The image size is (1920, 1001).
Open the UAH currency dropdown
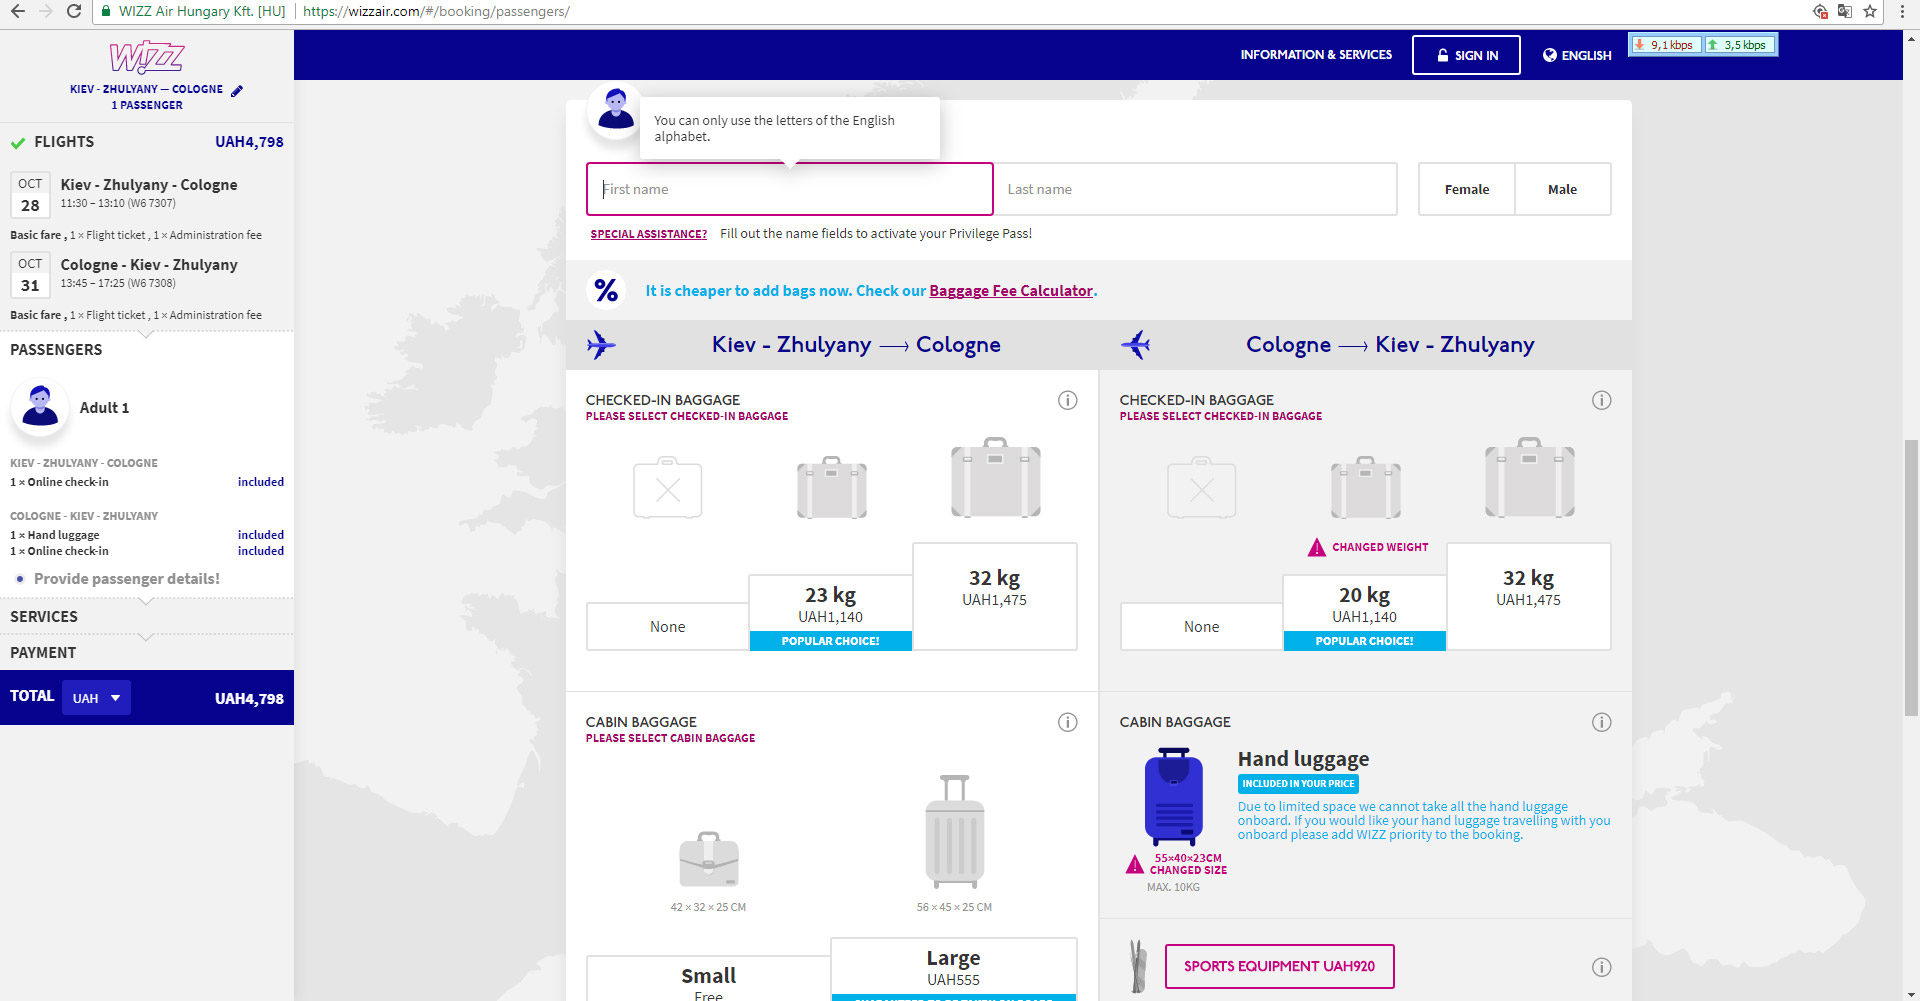coord(96,698)
